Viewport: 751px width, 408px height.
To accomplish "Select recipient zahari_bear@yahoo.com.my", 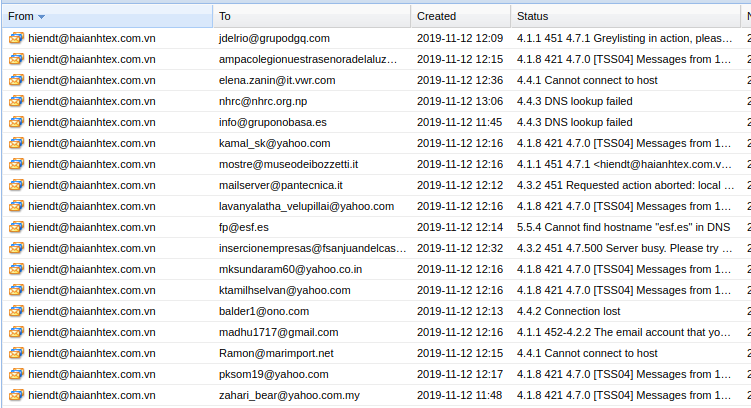I will pyautogui.click(x=289, y=395).
